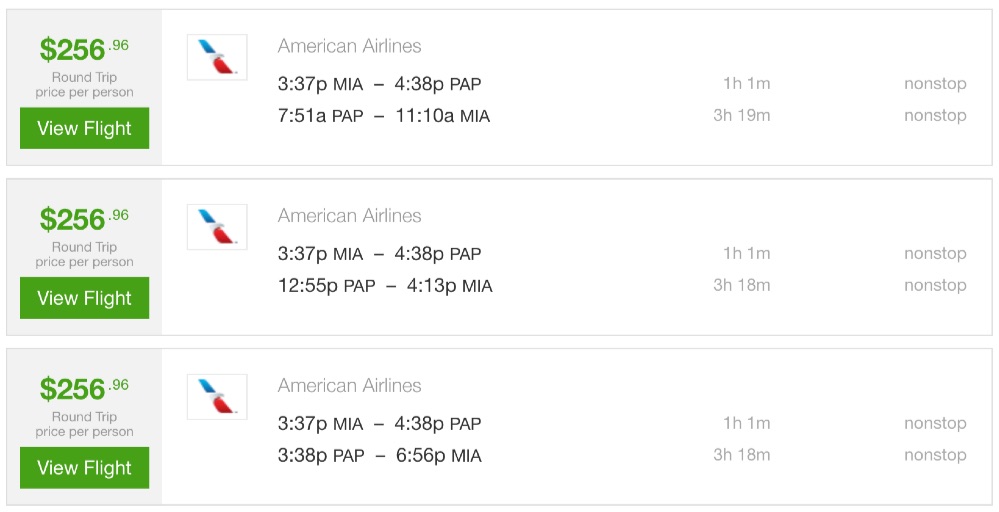Click the 3h 19m duration text
The height and width of the screenshot is (512, 999).
click(741, 116)
